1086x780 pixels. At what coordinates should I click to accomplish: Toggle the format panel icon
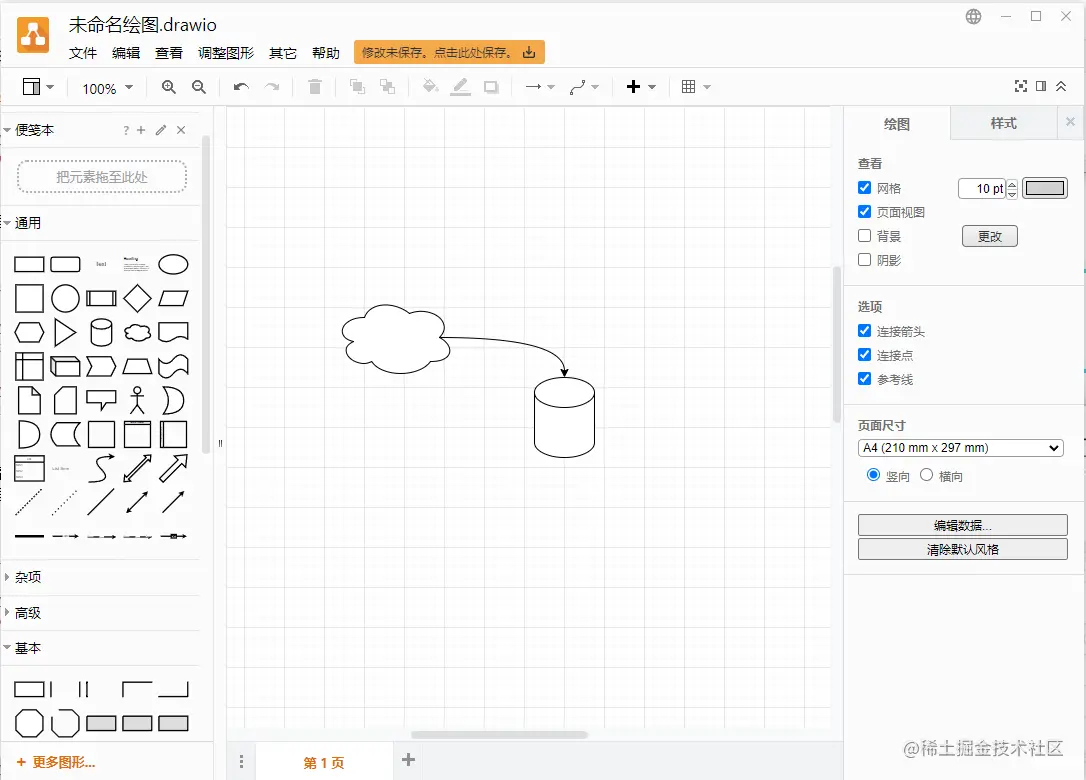tap(1040, 86)
